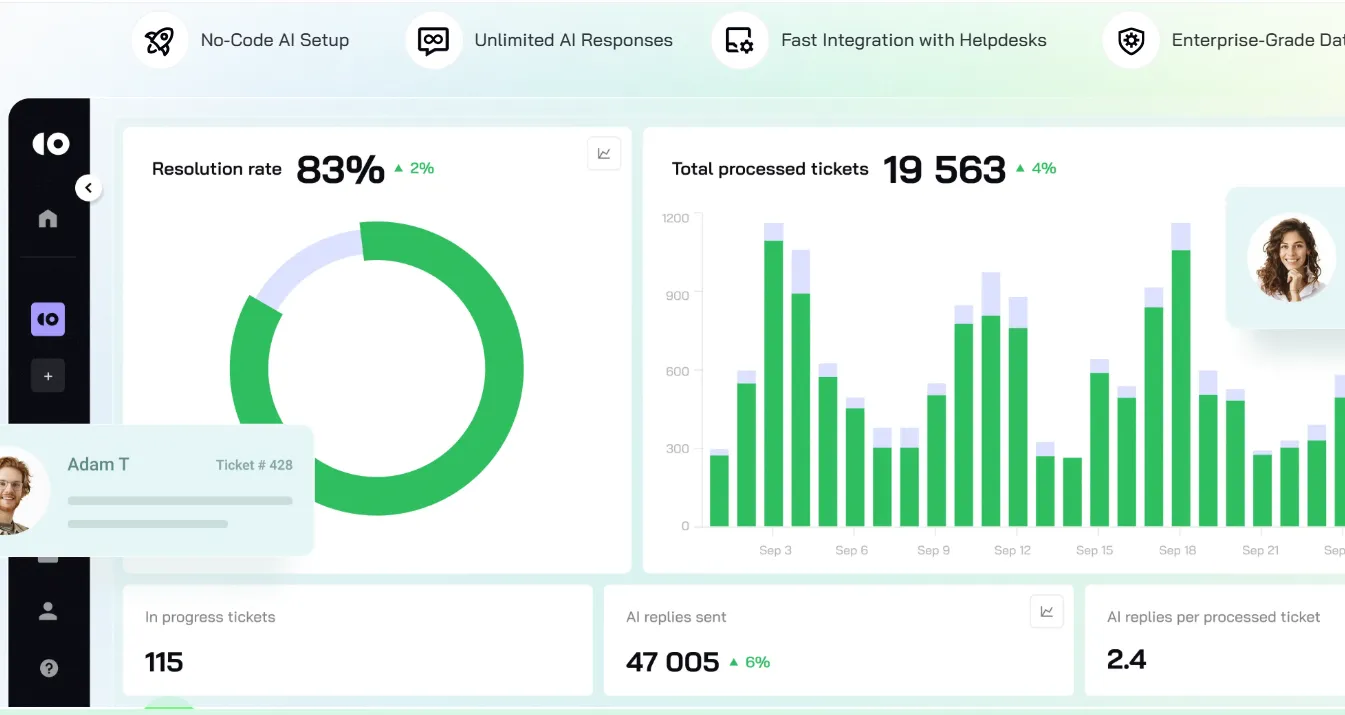Select the Sep 18 label on chart axis

pyautogui.click(x=1177, y=550)
